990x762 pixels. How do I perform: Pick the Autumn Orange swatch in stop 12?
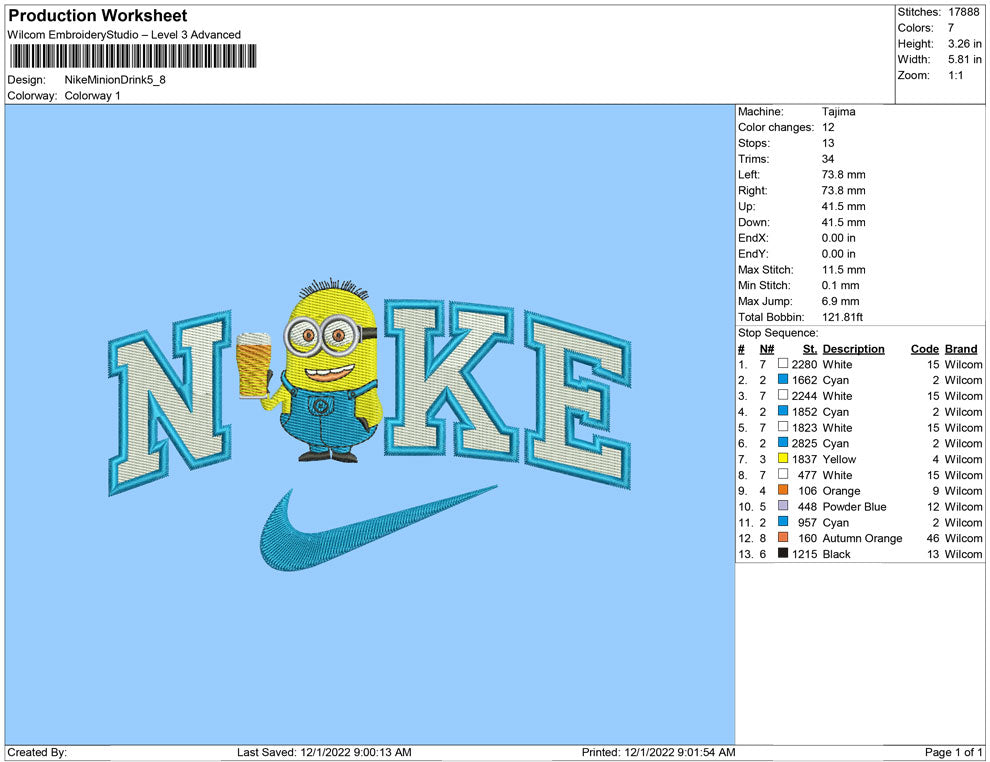click(783, 538)
